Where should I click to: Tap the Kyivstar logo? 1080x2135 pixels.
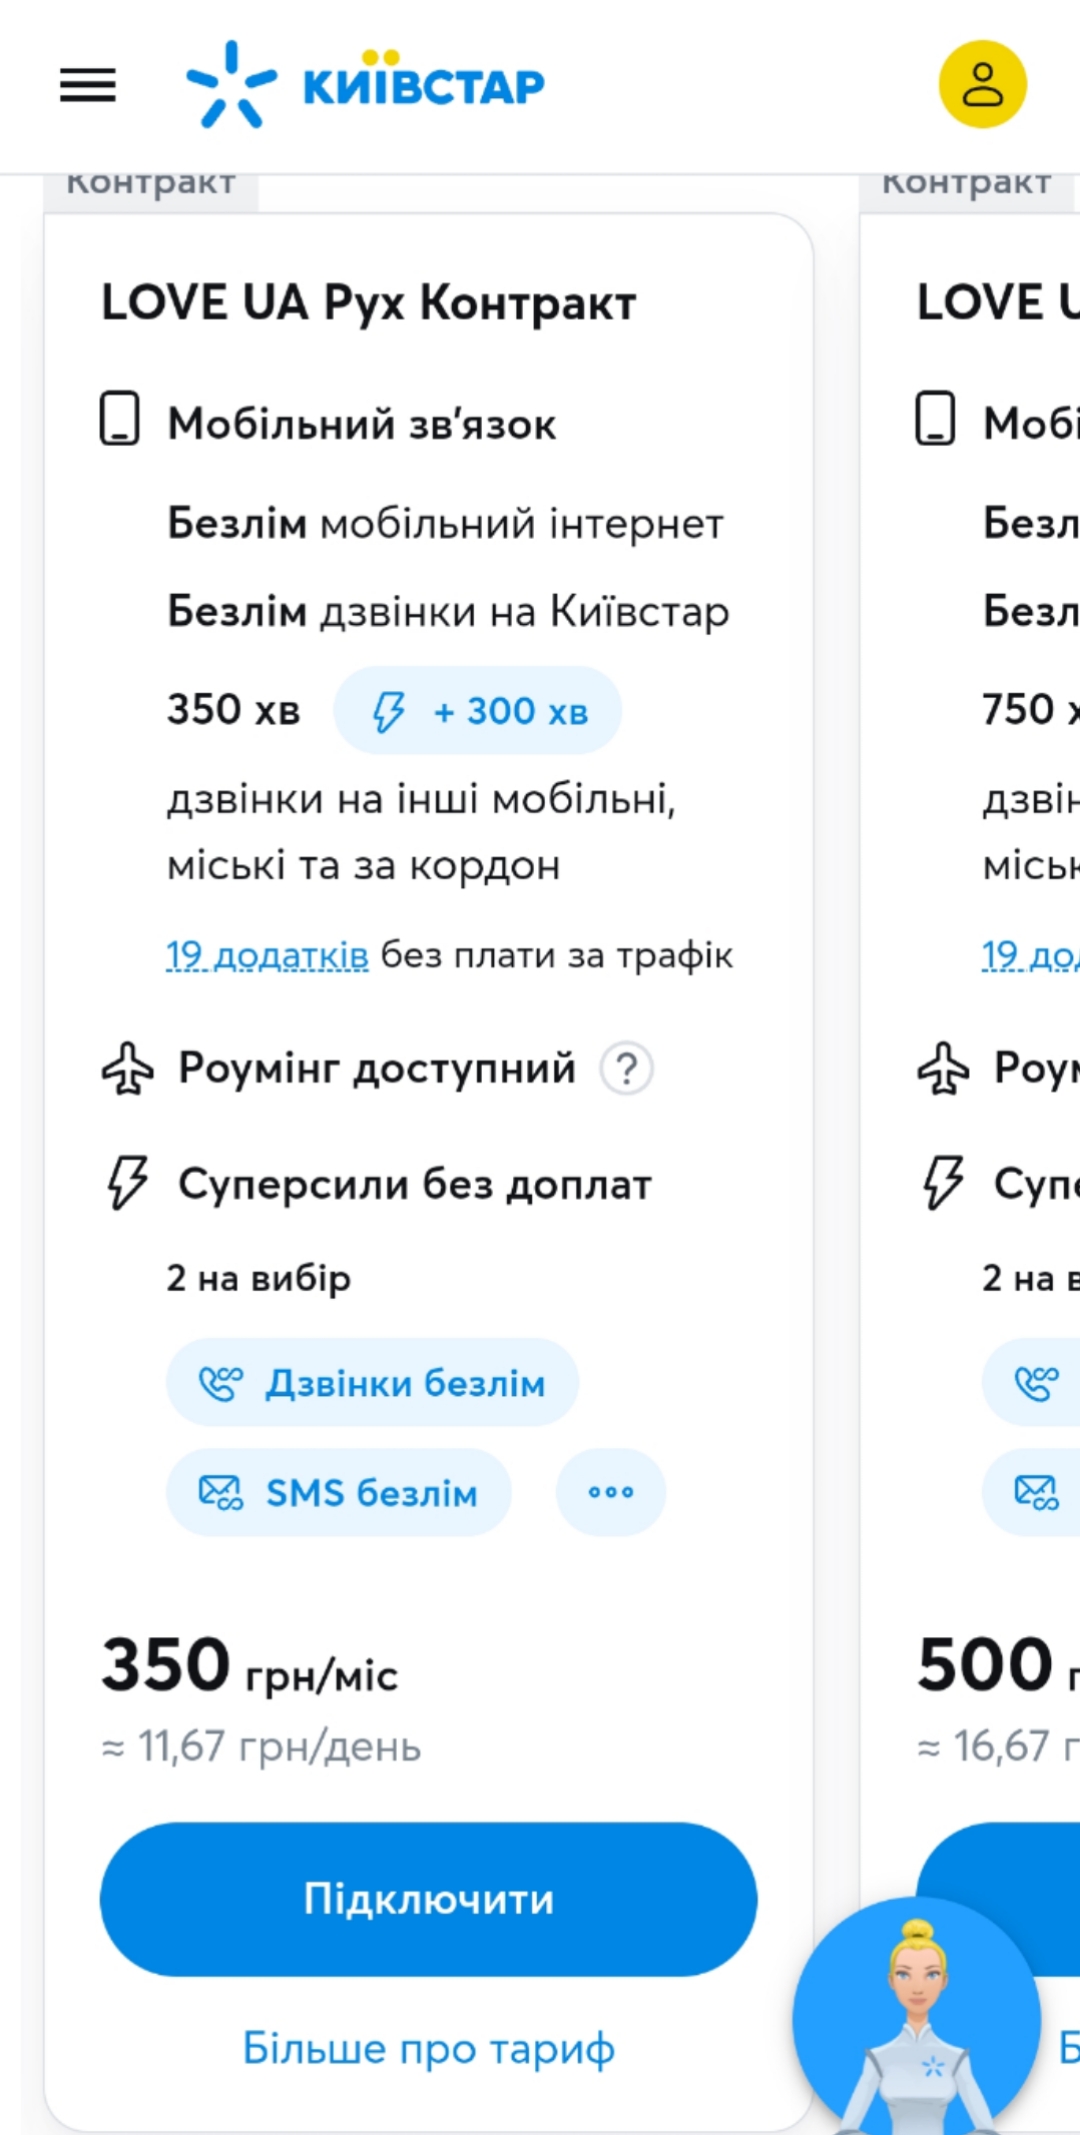click(x=366, y=85)
